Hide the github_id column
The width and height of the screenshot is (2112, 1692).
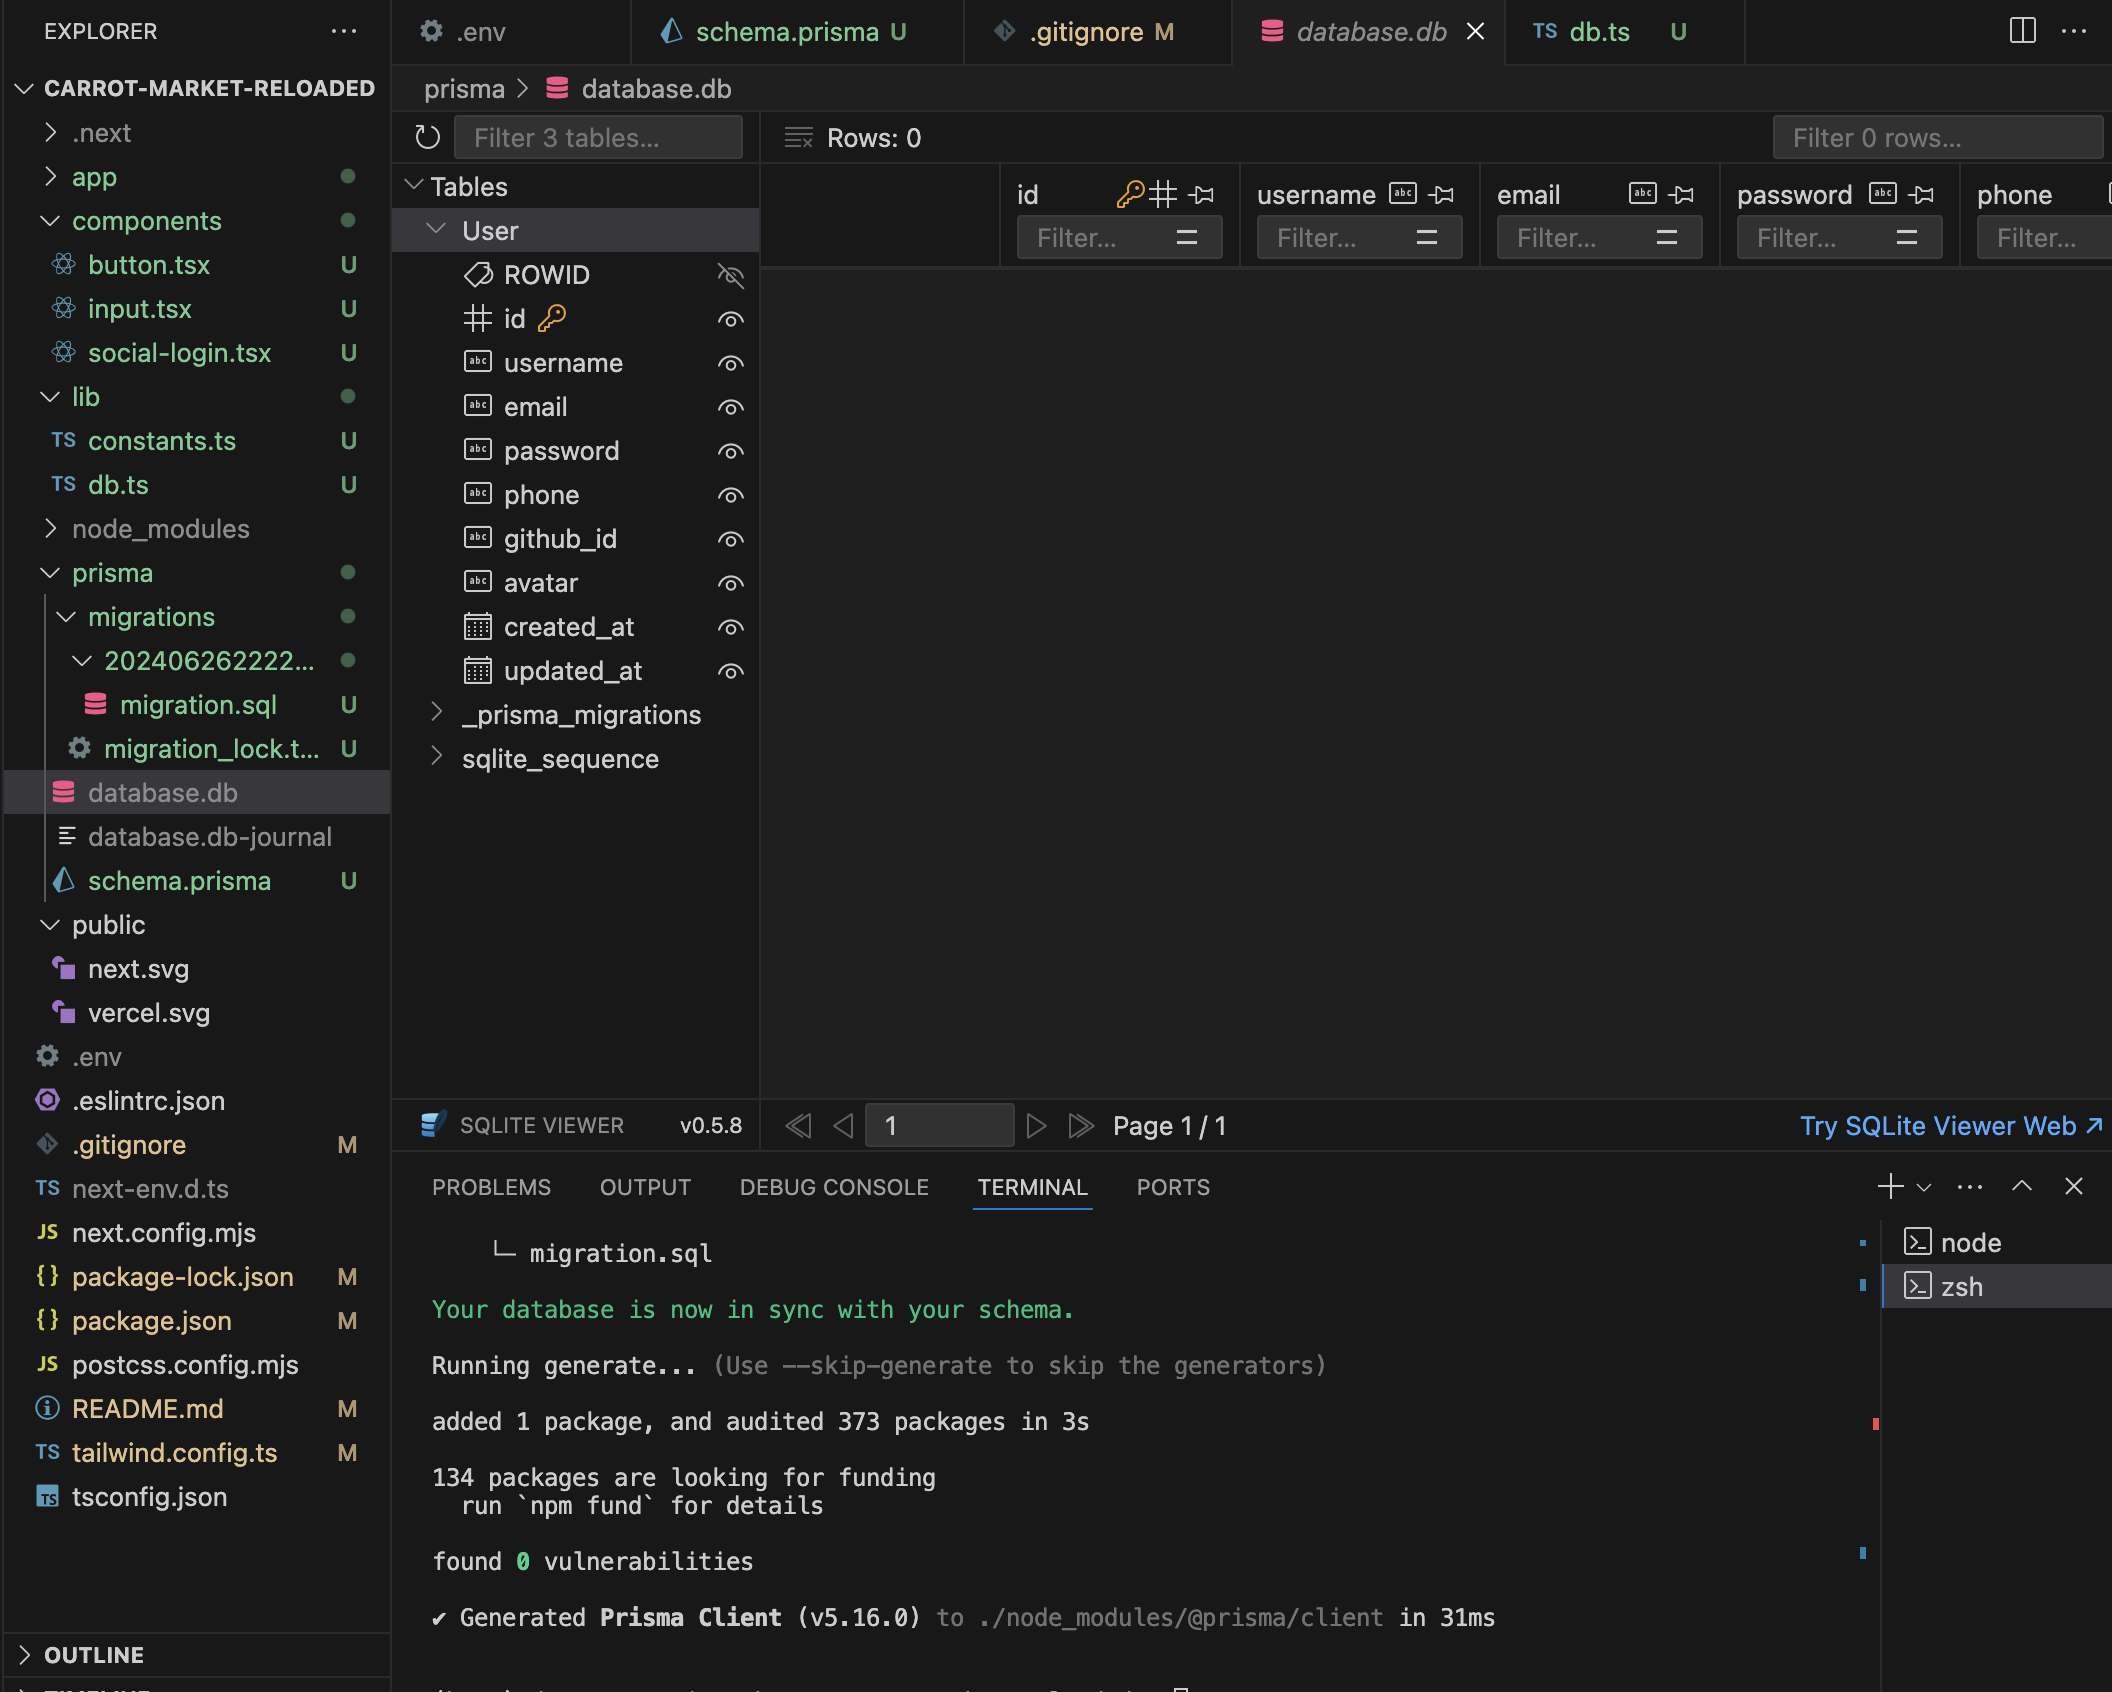[x=731, y=539]
